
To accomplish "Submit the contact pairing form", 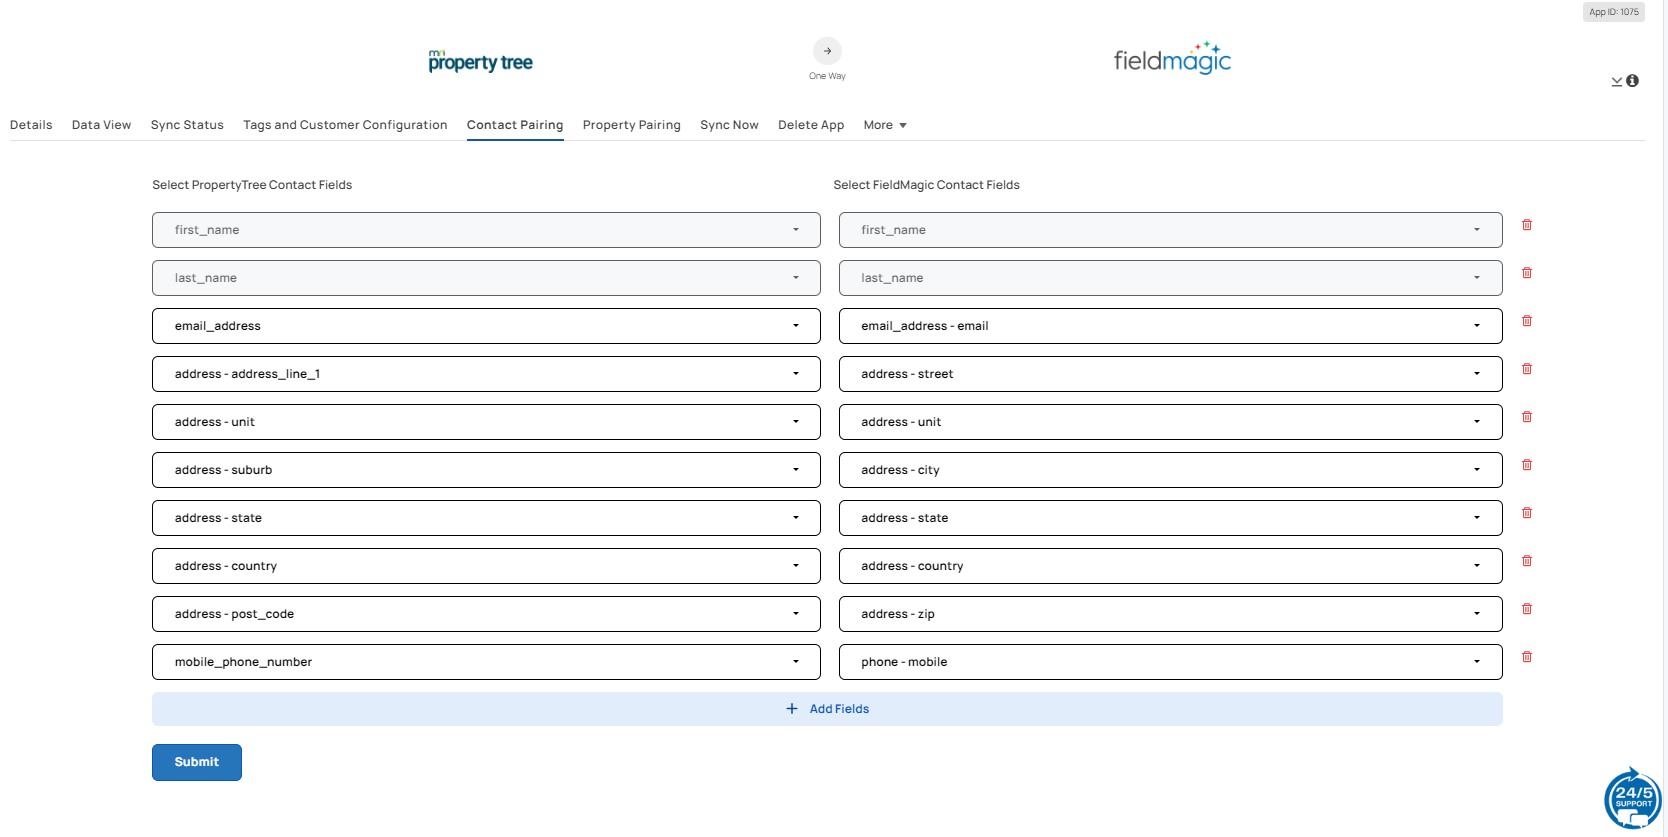I will 197,762.
